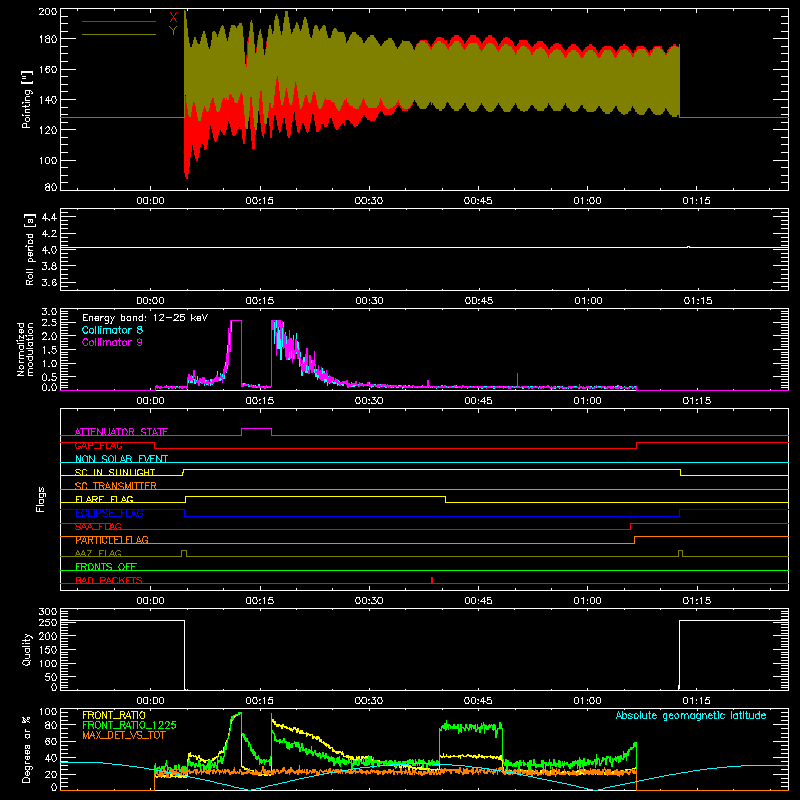Click the Absolute geomagnetic latitude label
800x800 pixels.
point(691,716)
